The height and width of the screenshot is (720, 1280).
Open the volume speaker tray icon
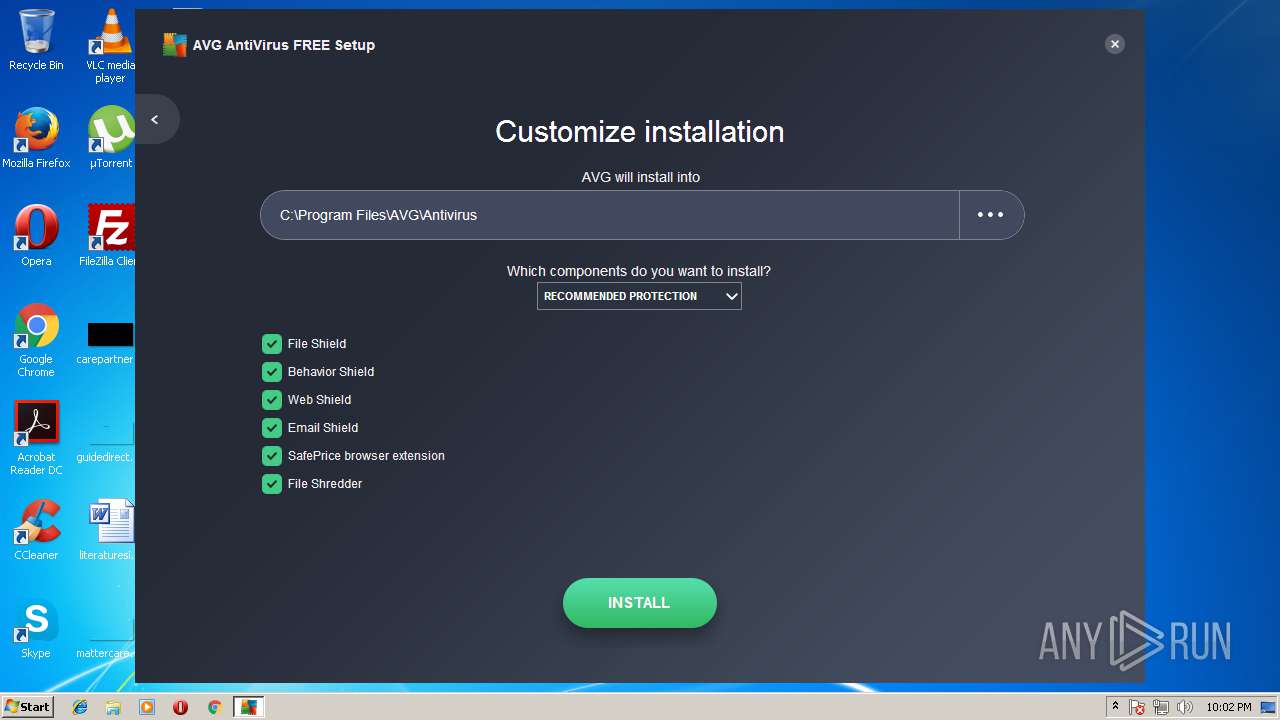point(1185,707)
